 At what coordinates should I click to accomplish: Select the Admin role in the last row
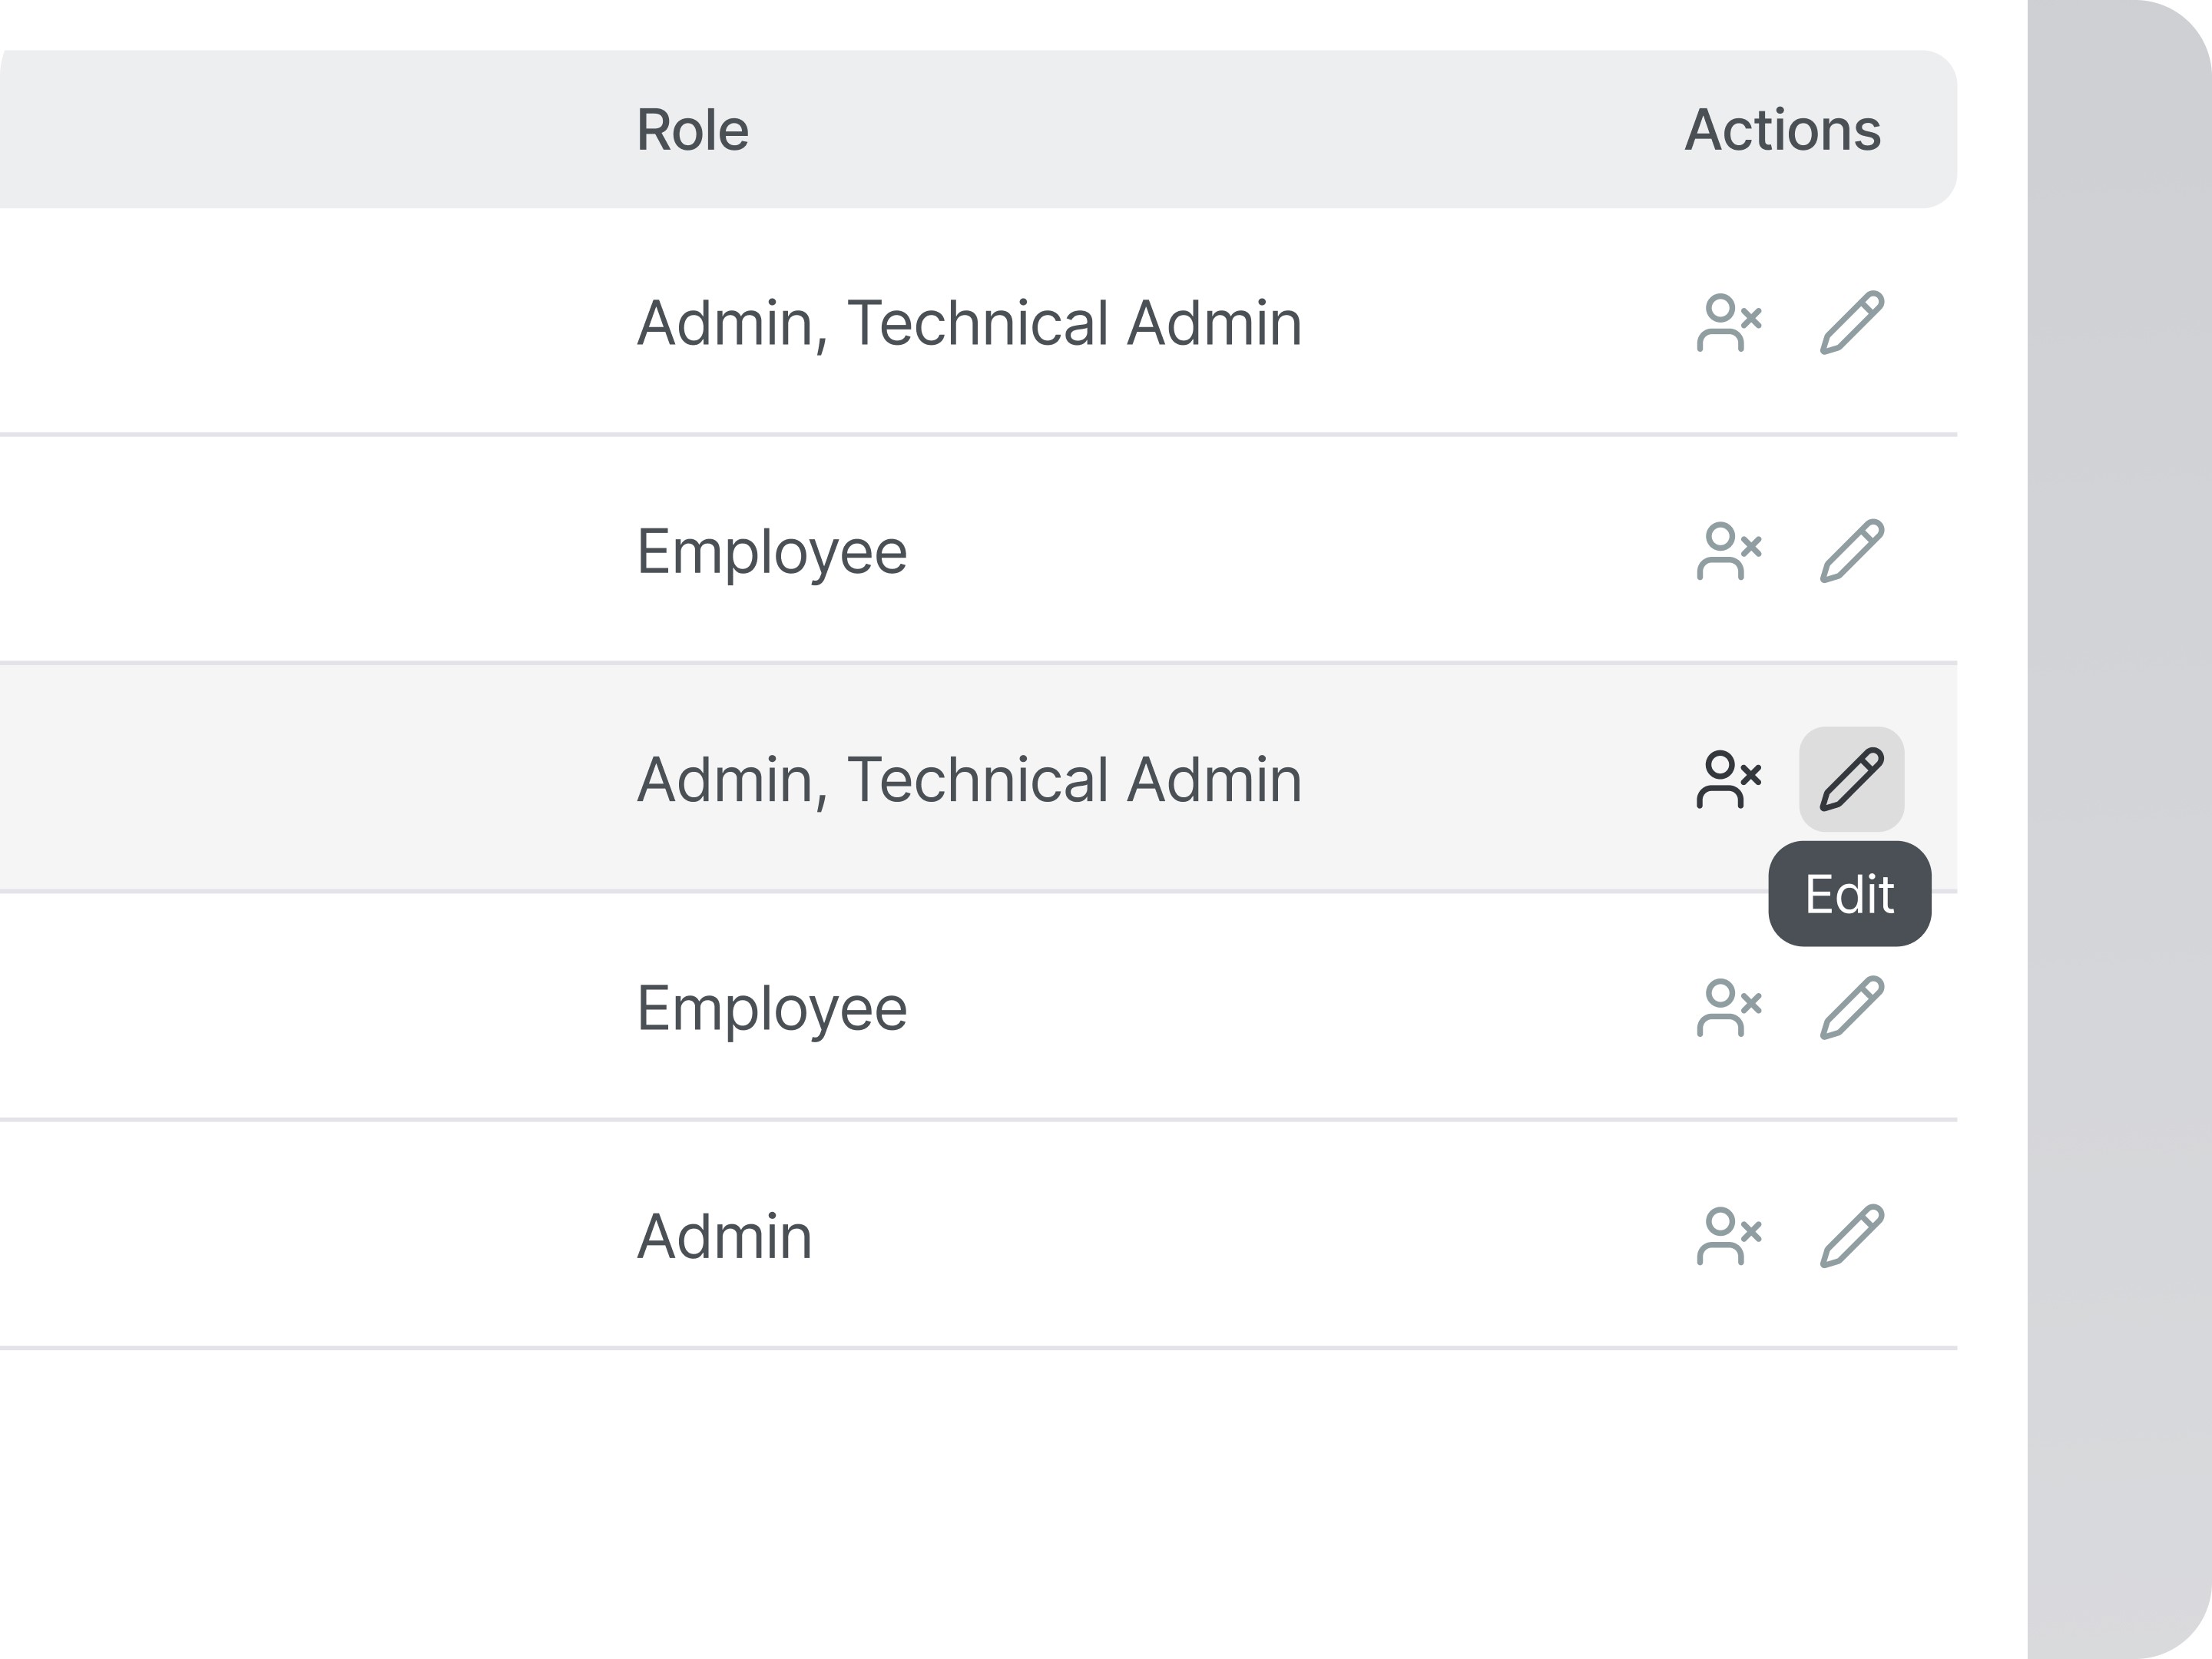click(724, 1236)
